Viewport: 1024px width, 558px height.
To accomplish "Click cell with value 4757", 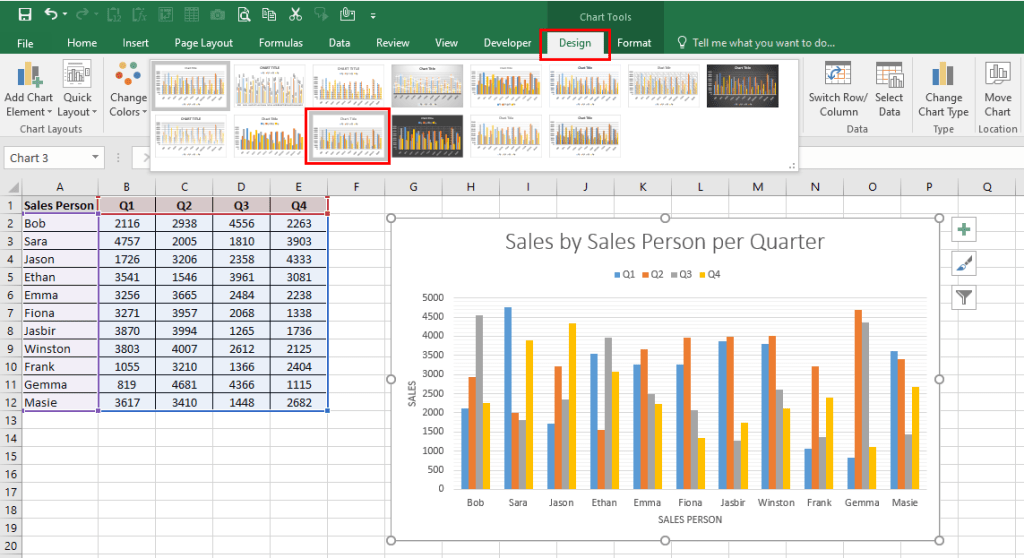I will click(x=127, y=241).
